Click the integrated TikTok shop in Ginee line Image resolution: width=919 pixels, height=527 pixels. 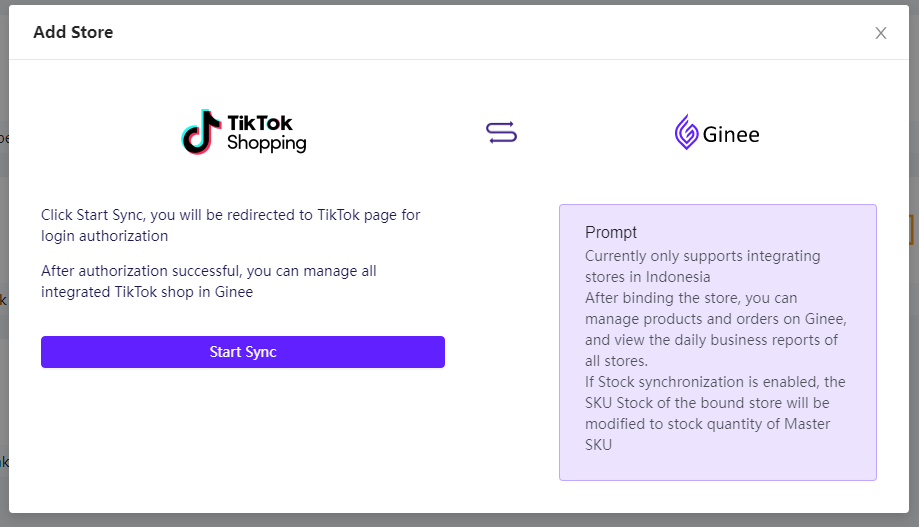click(x=147, y=292)
